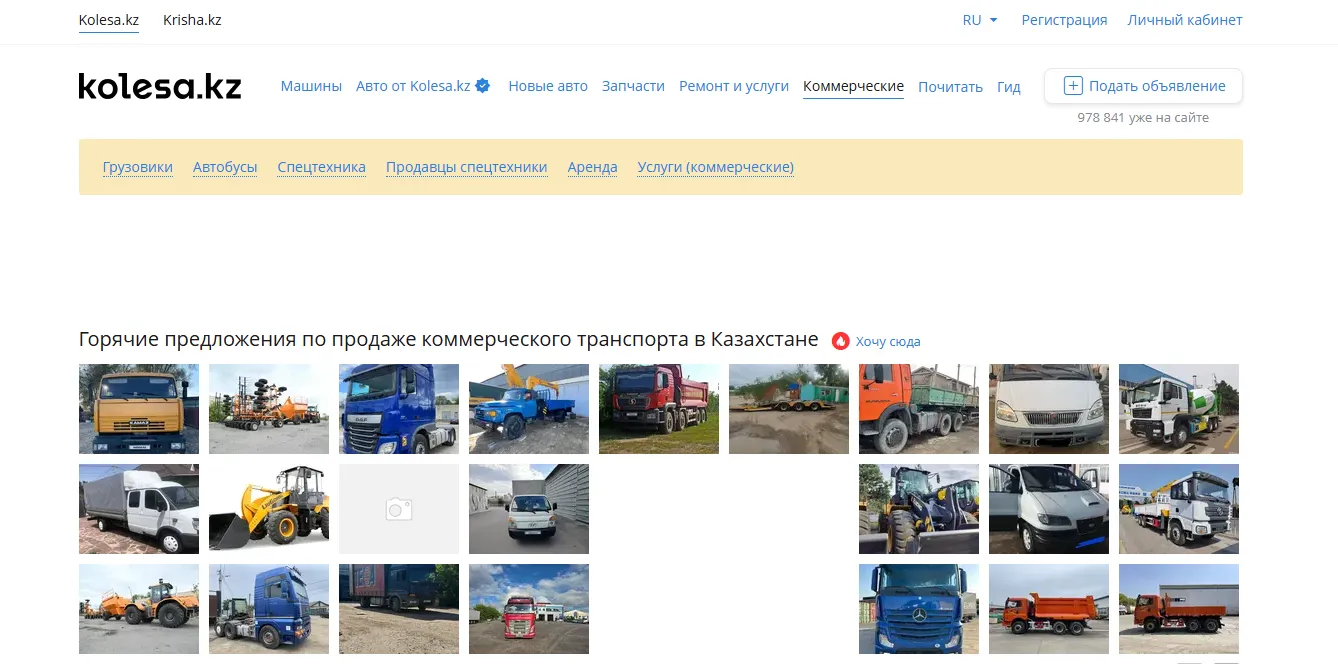Open the agricultural seeder thumbnail

pos(269,409)
